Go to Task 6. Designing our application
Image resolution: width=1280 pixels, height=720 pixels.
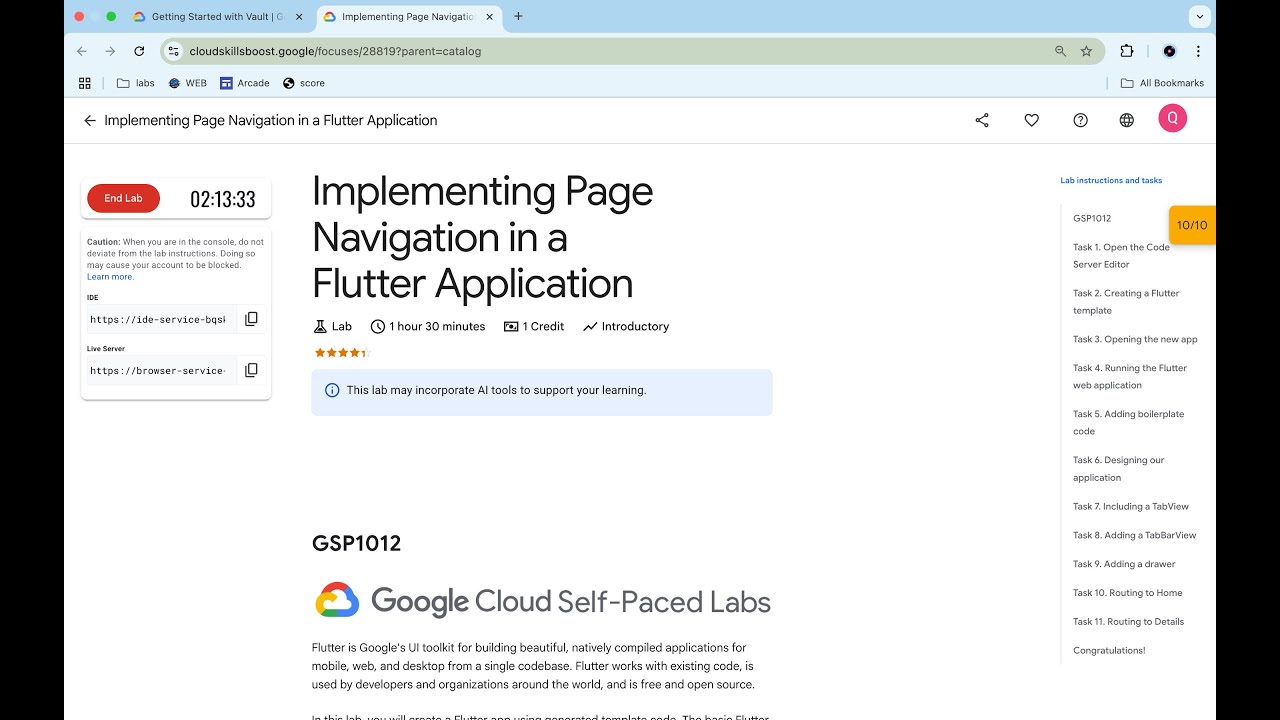[1119, 468]
